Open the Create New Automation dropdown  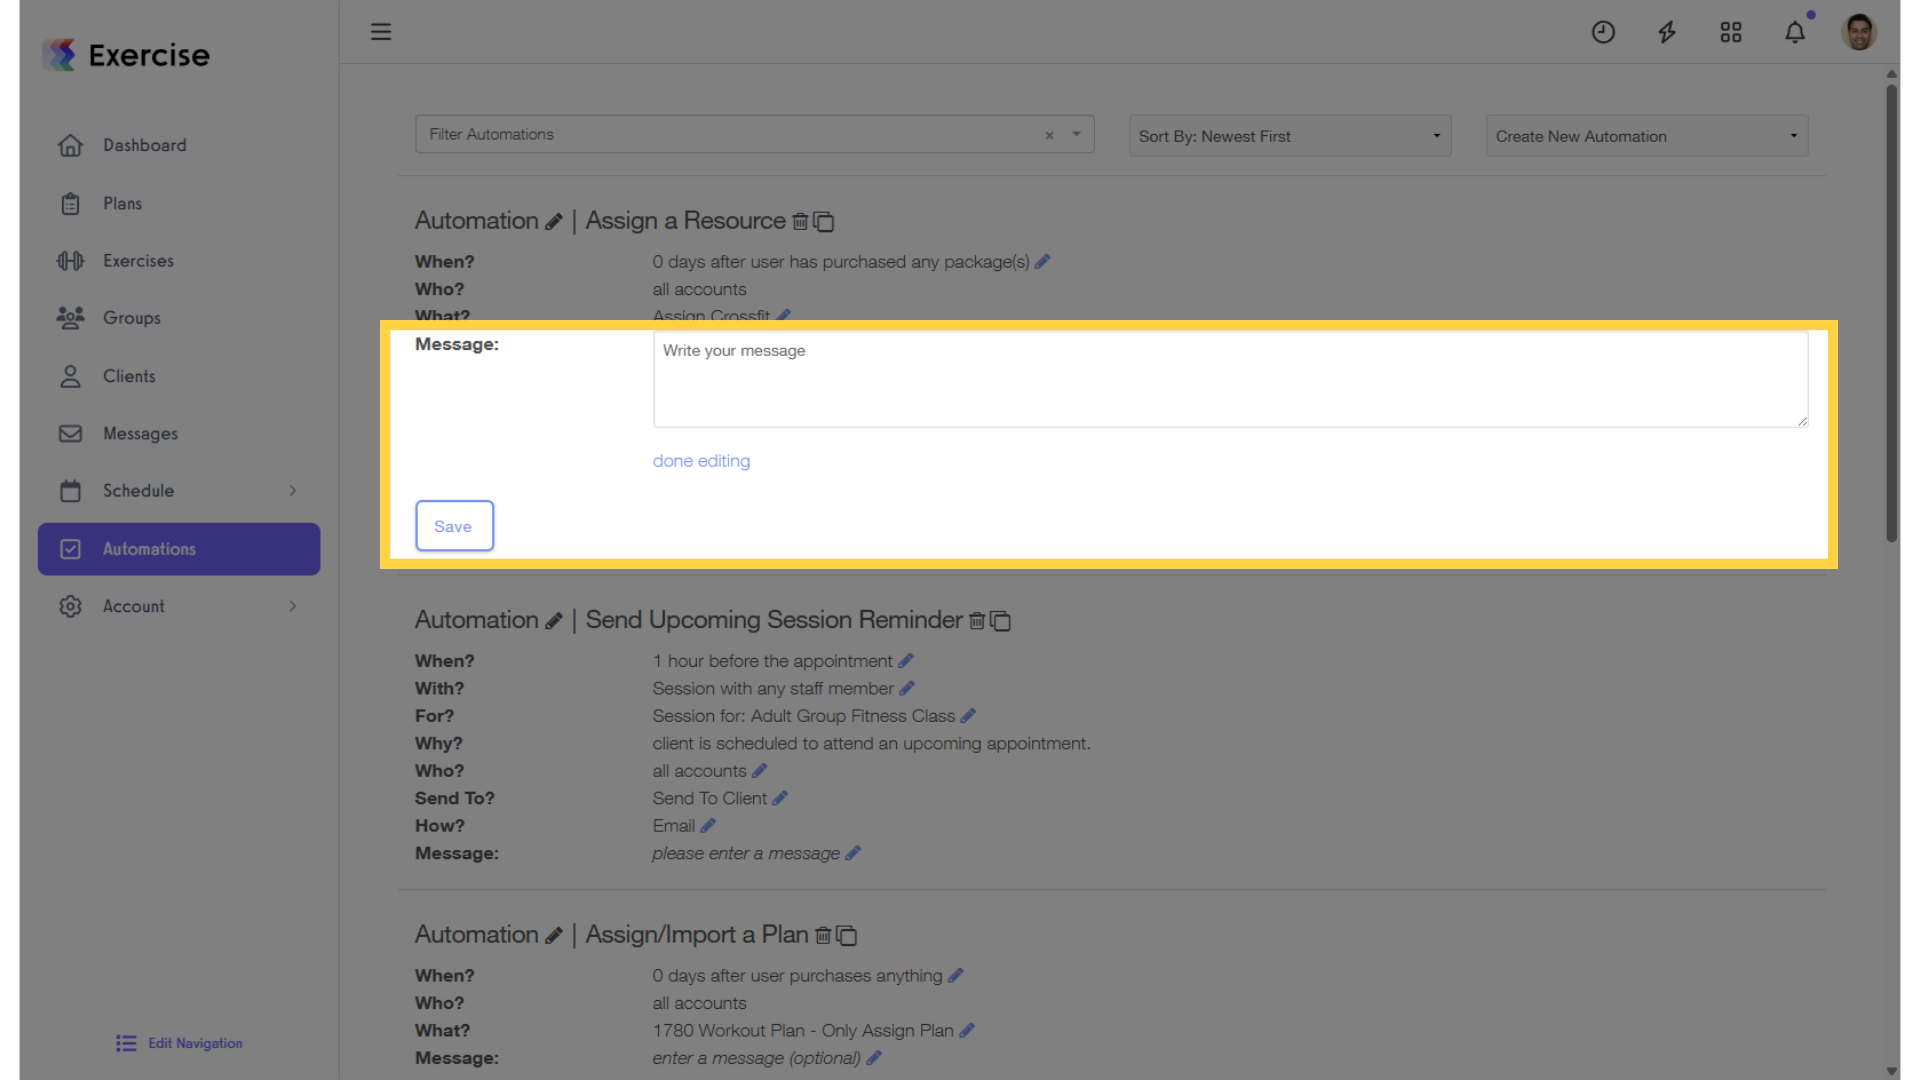click(1646, 136)
